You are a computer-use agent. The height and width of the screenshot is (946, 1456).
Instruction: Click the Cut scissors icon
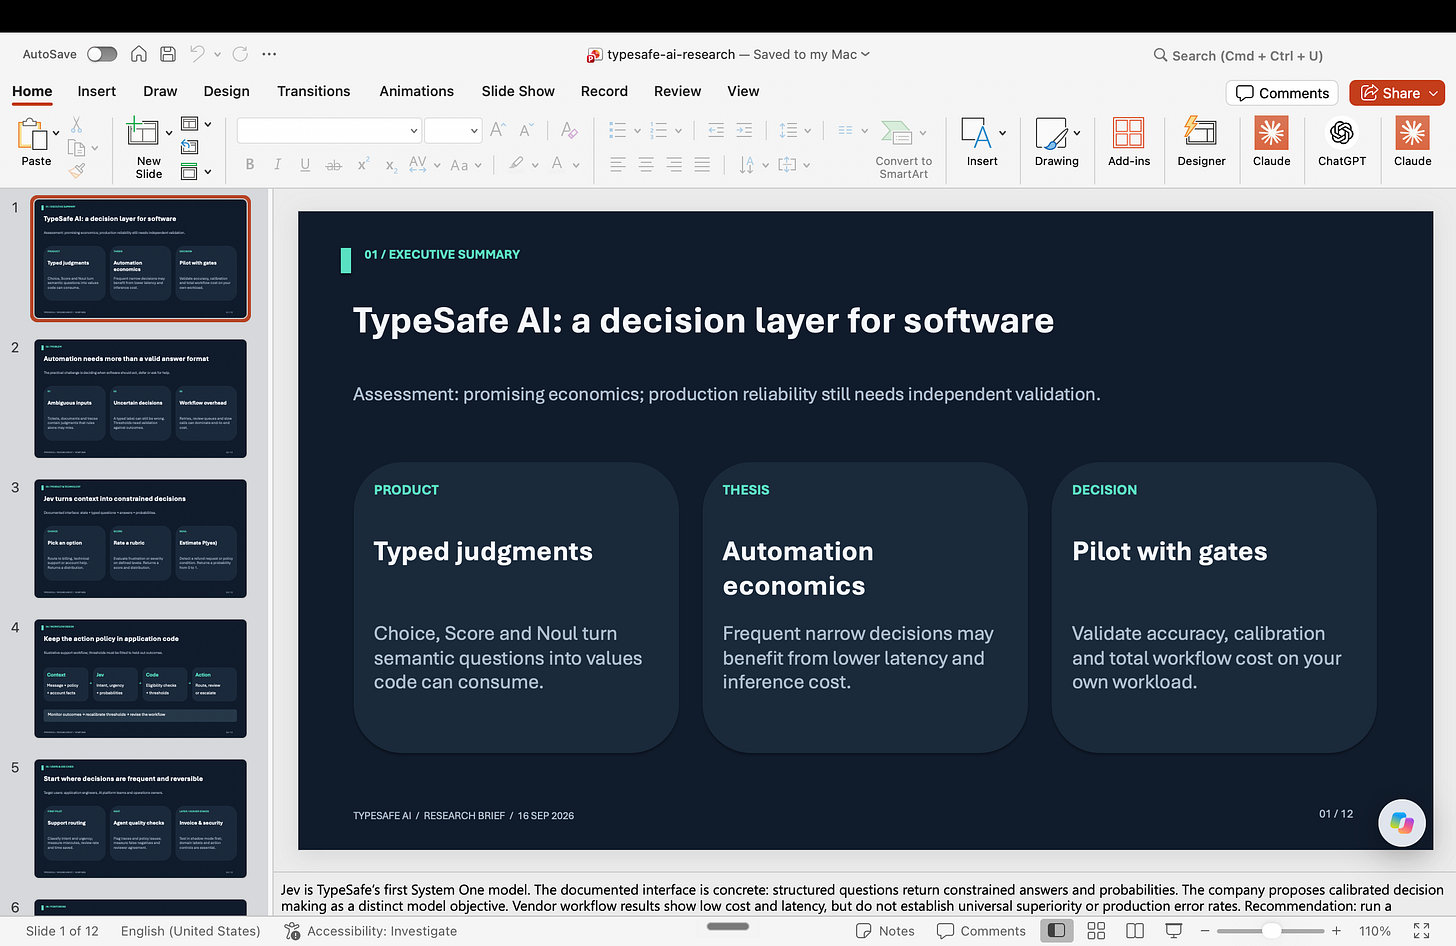[77, 125]
